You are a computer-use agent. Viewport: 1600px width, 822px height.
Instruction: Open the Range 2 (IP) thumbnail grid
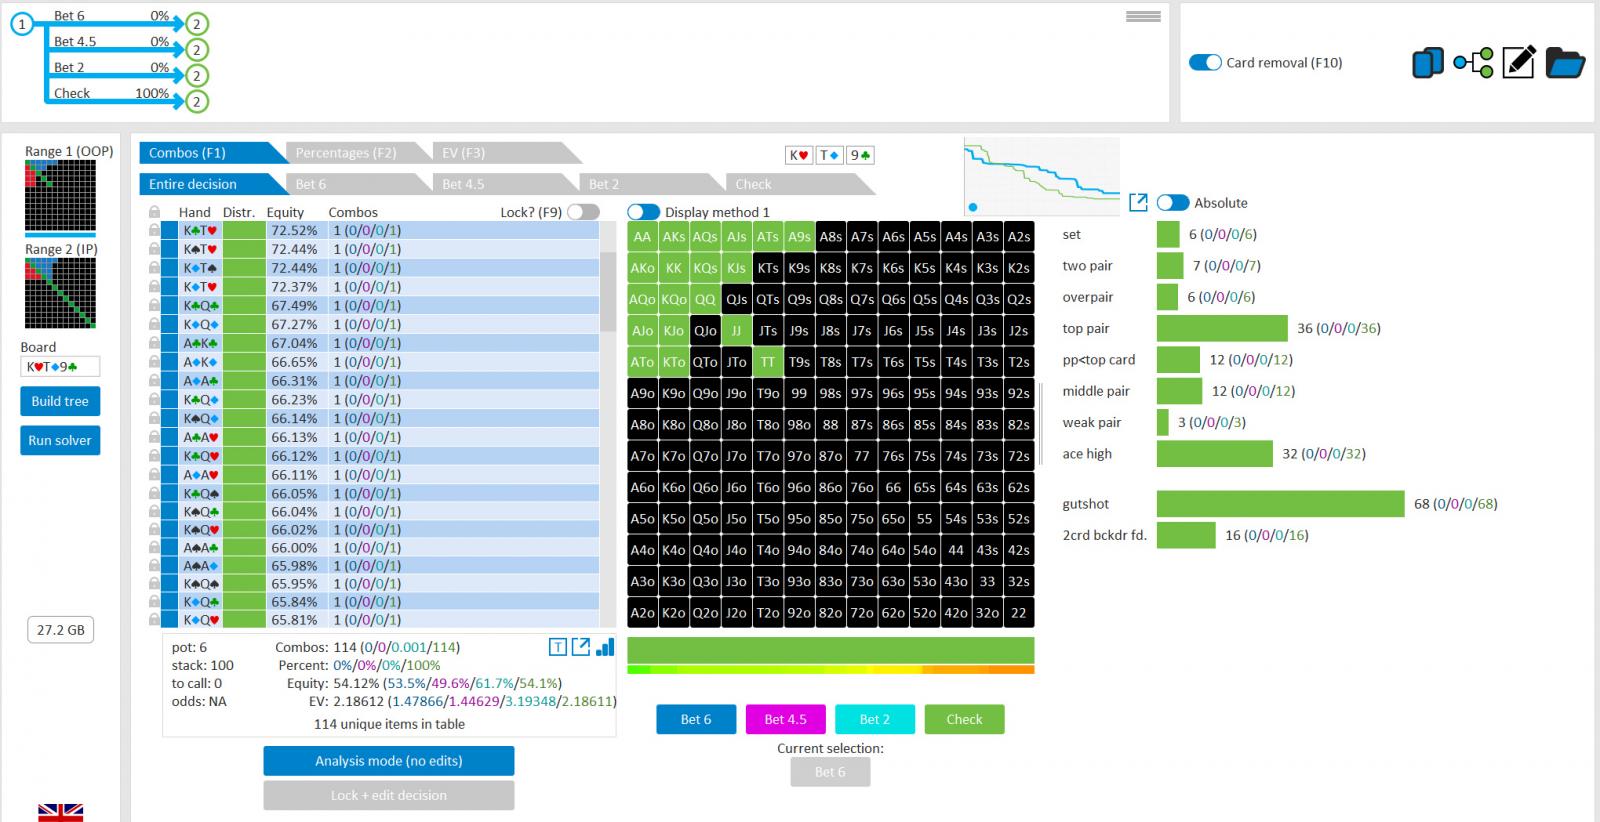point(60,294)
